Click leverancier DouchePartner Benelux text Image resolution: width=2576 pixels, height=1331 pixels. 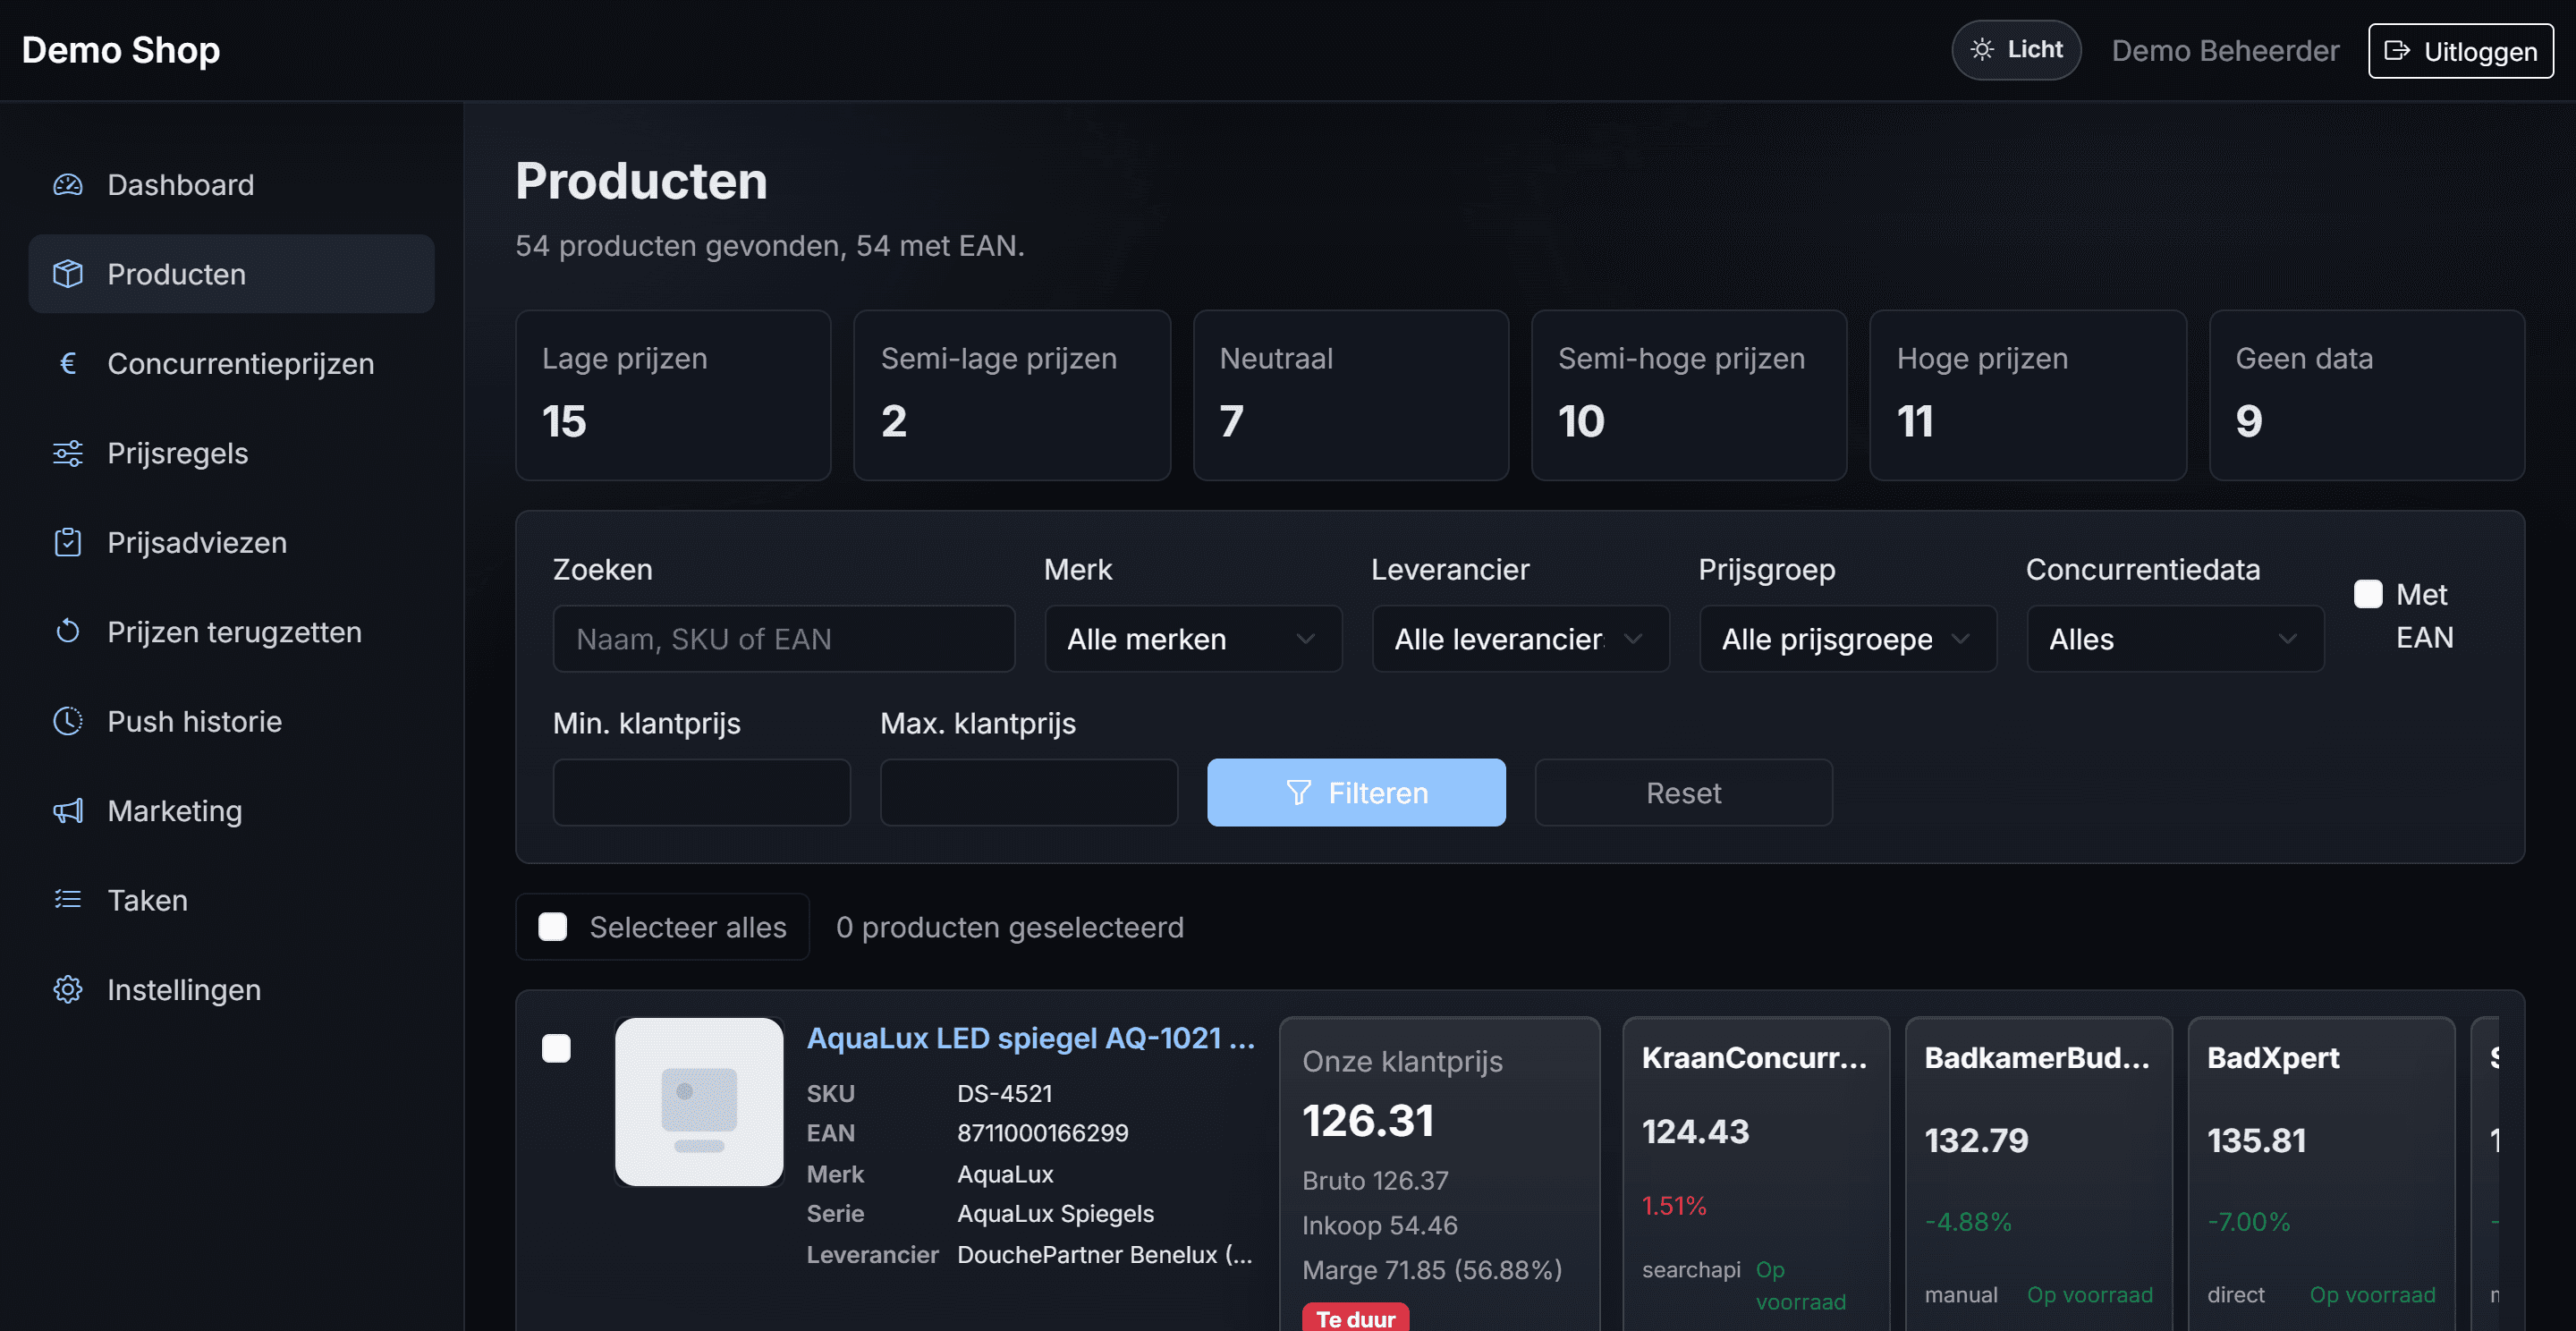pyautogui.click(x=1104, y=1254)
